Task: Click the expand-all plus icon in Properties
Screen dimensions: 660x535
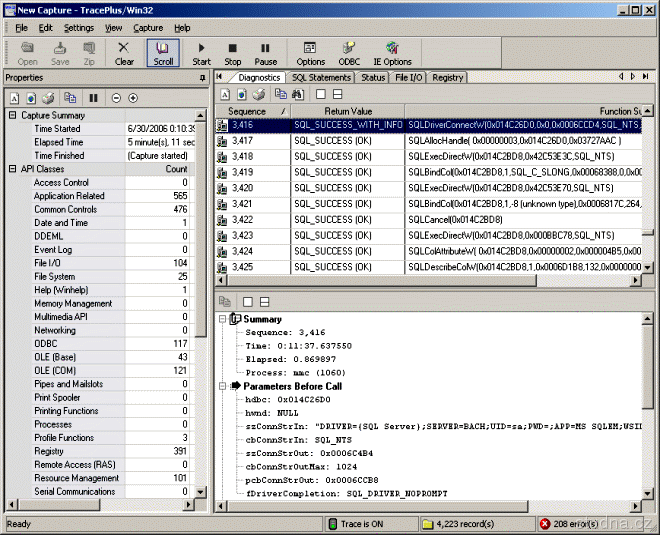Action: (x=133, y=98)
